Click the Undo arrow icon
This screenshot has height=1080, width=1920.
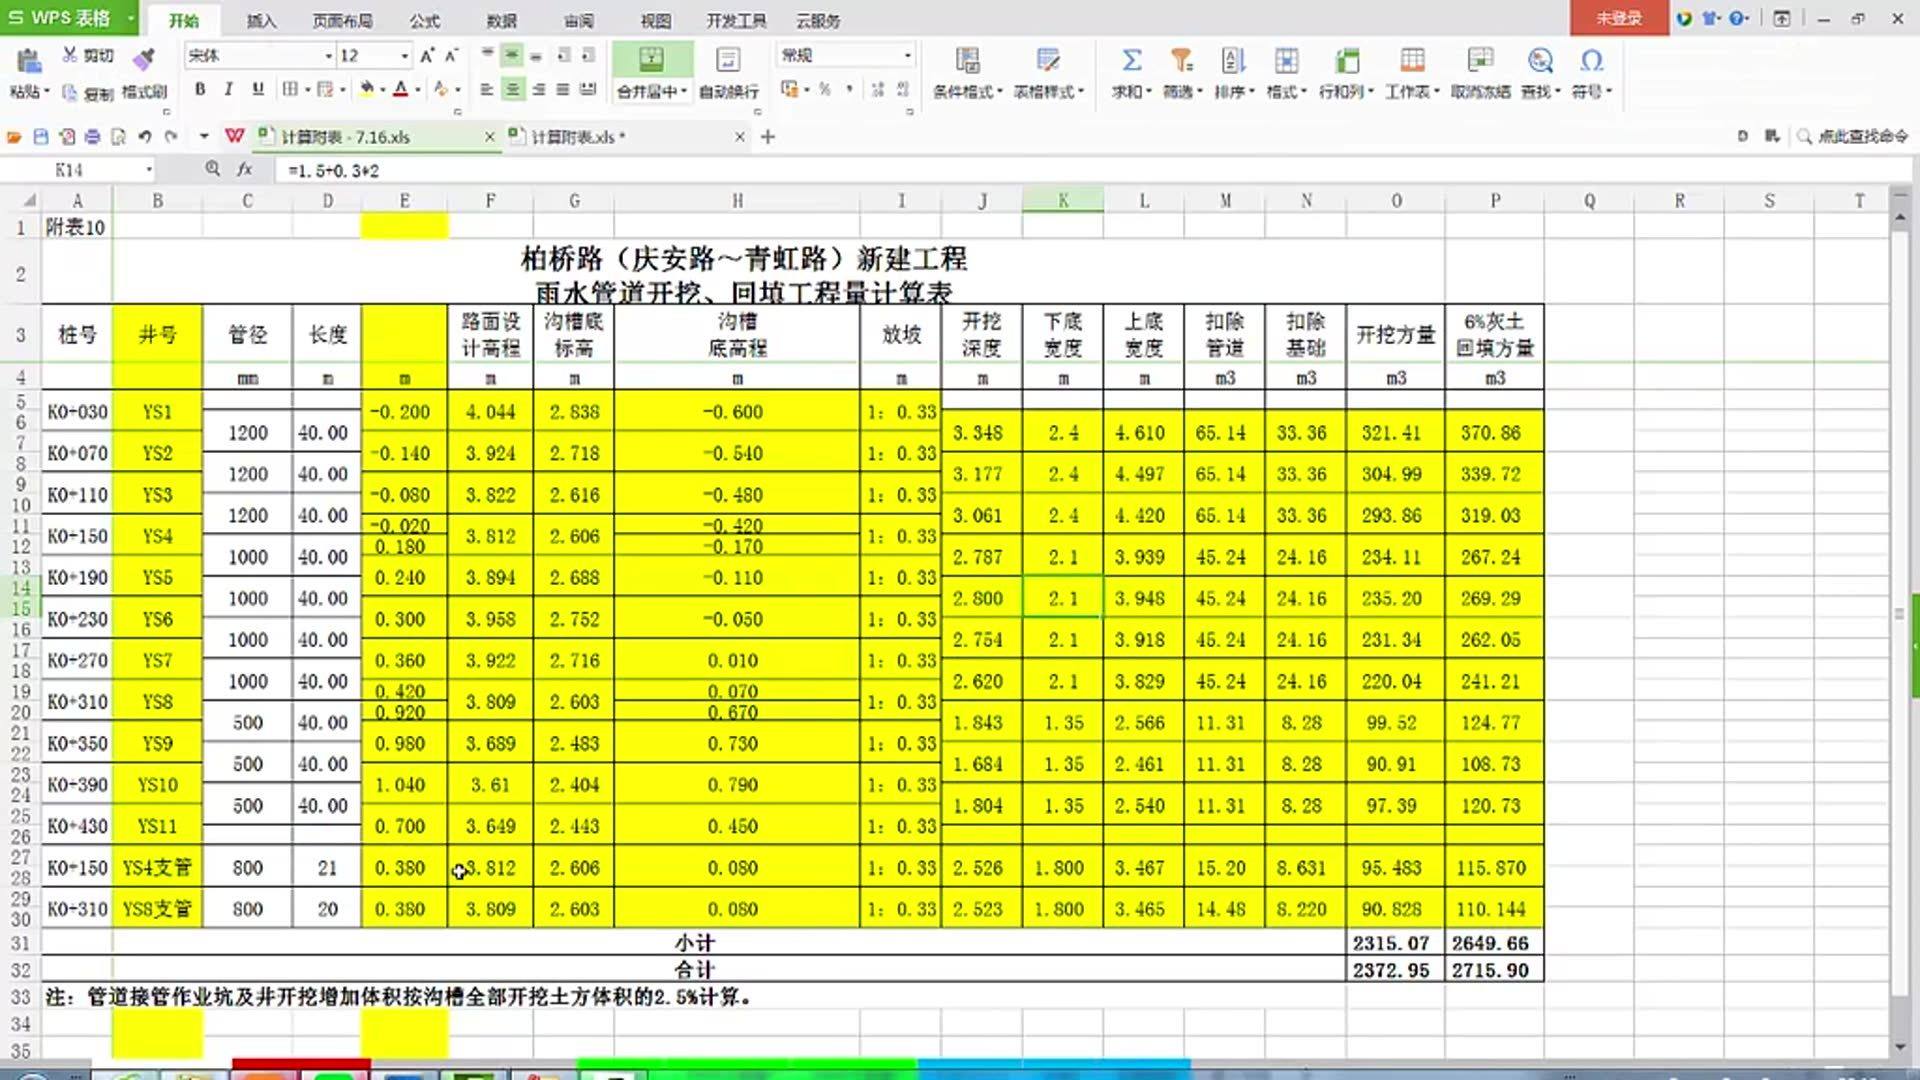[145, 137]
